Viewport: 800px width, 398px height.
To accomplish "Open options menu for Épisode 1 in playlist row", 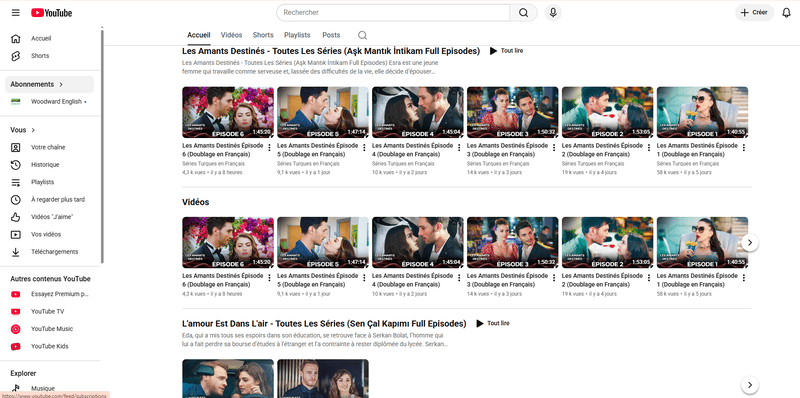I will (744, 148).
